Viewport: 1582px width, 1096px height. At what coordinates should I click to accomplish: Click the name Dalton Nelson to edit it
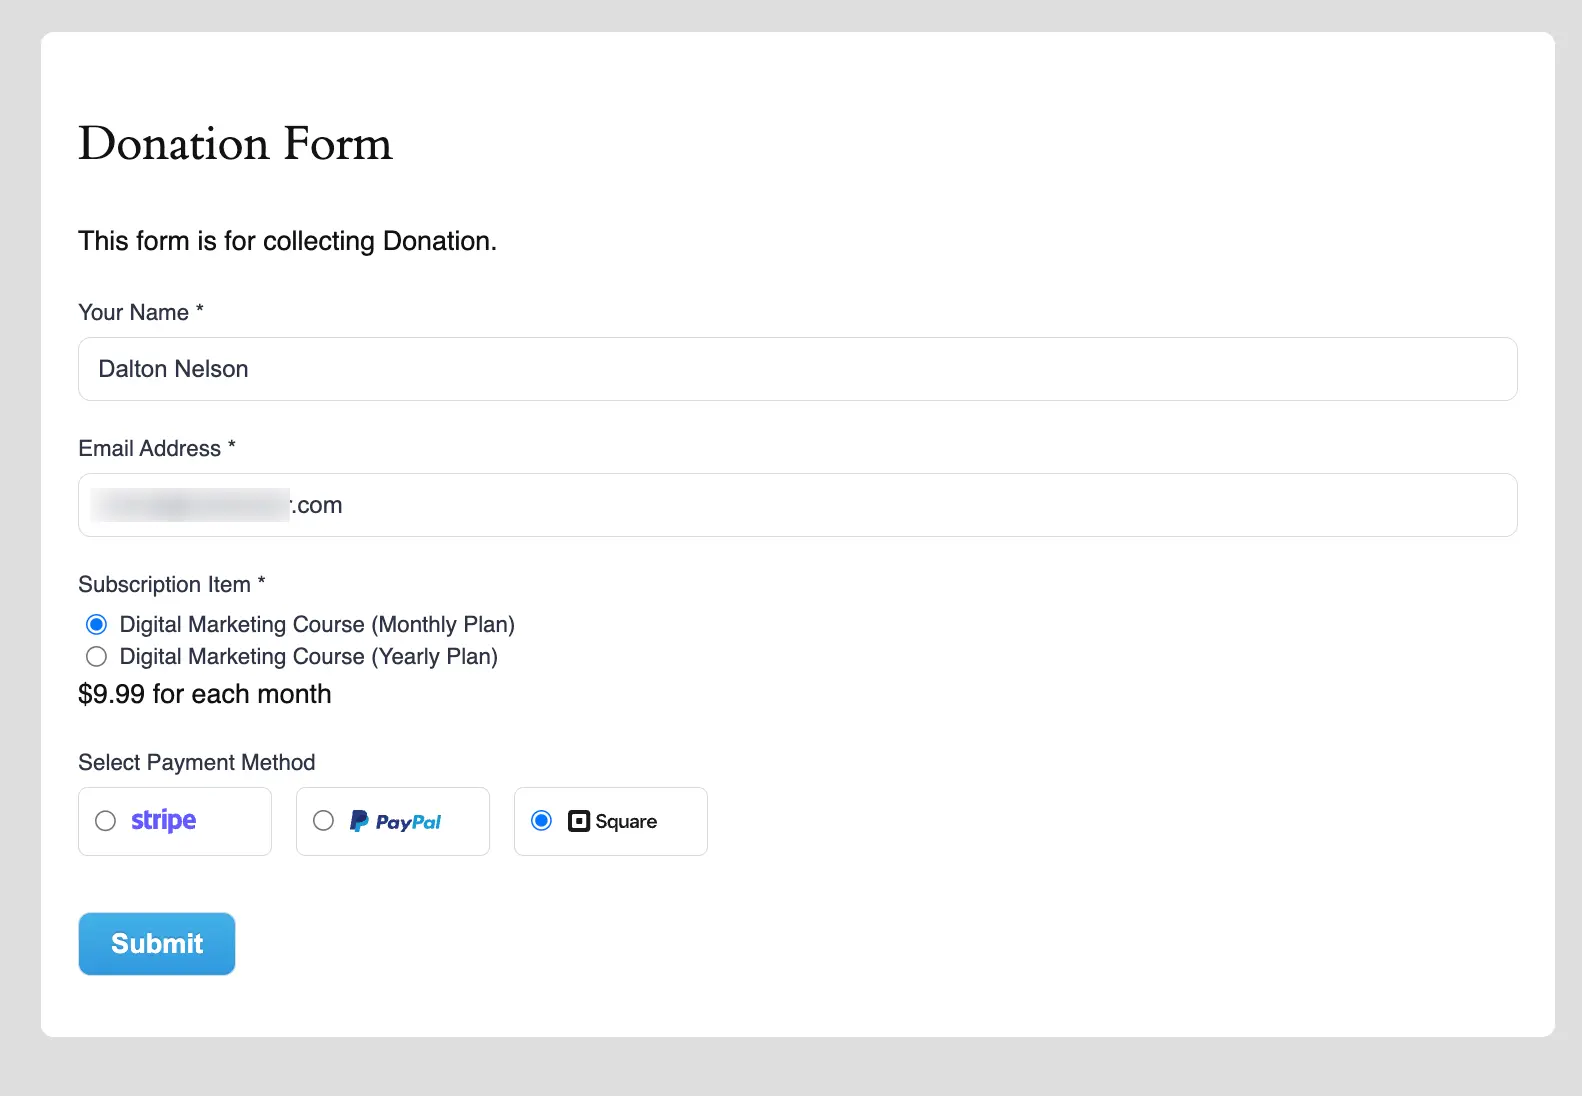(x=172, y=369)
